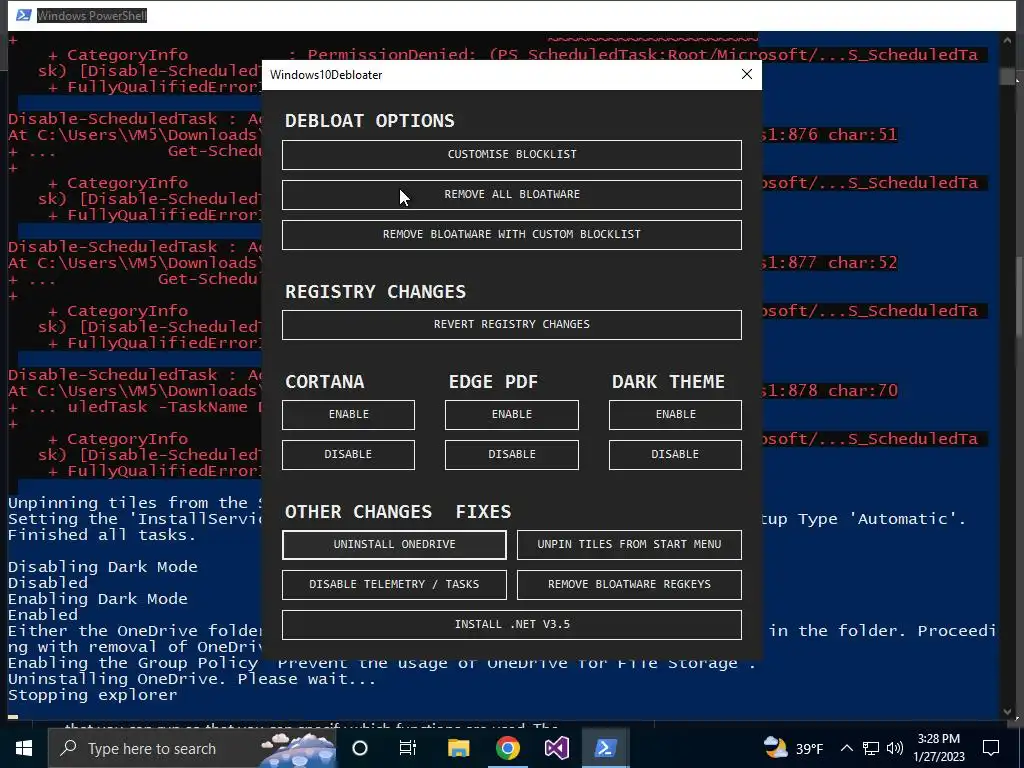The image size is (1024, 768).
Task: Enable Dark Theme
Action: click(675, 415)
